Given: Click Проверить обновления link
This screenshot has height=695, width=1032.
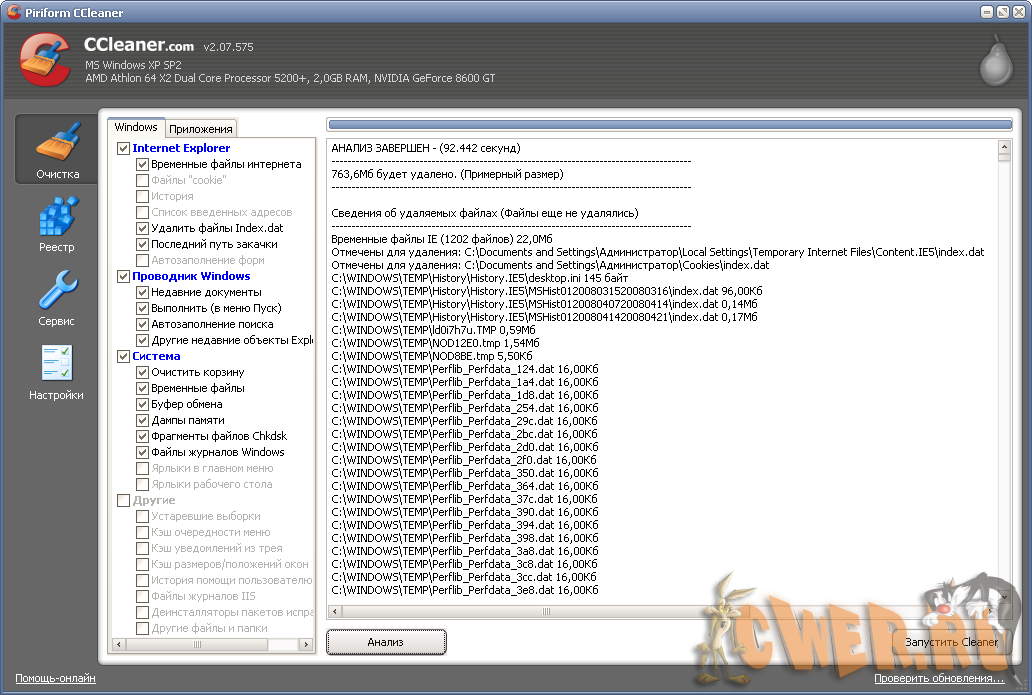Looking at the screenshot, I should click(938, 678).
